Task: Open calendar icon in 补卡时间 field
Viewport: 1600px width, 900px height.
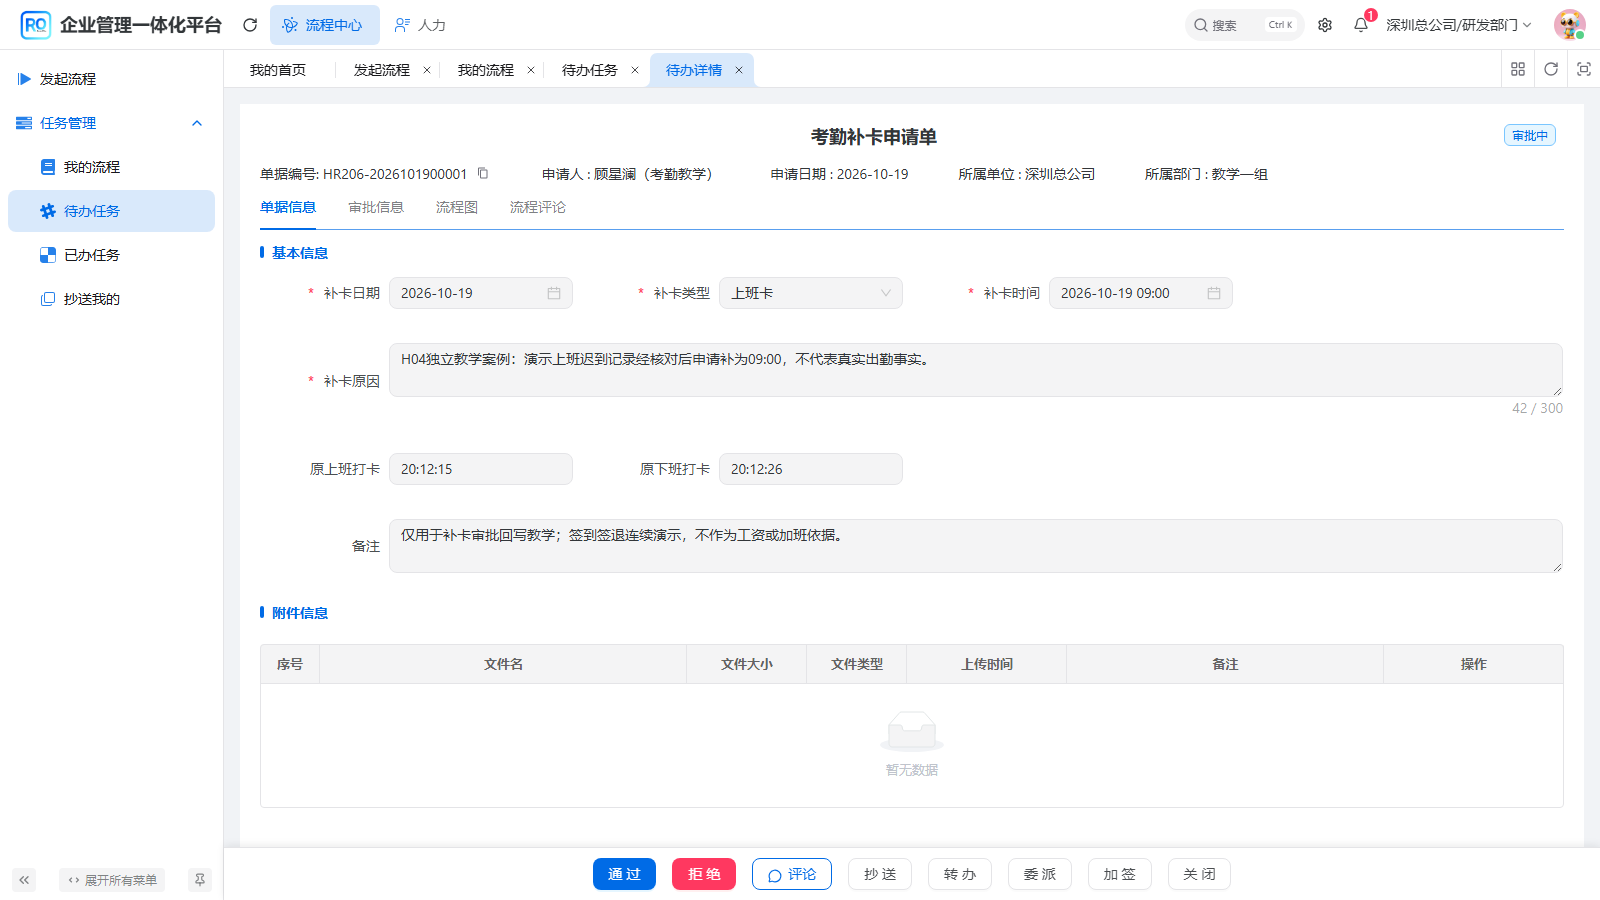Action: pos(1214,293)
